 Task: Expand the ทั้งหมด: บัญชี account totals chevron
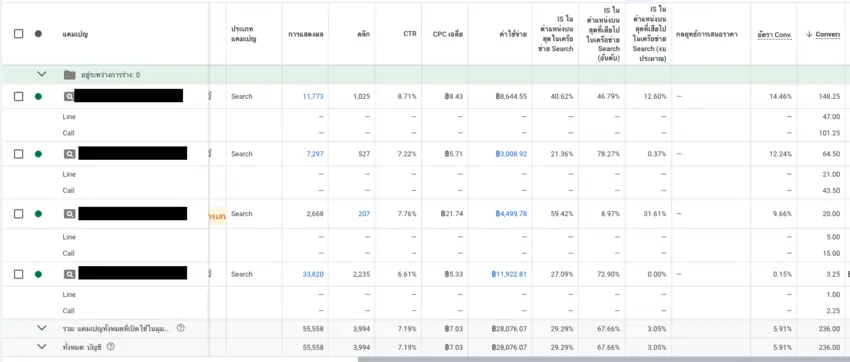(42, 346)
